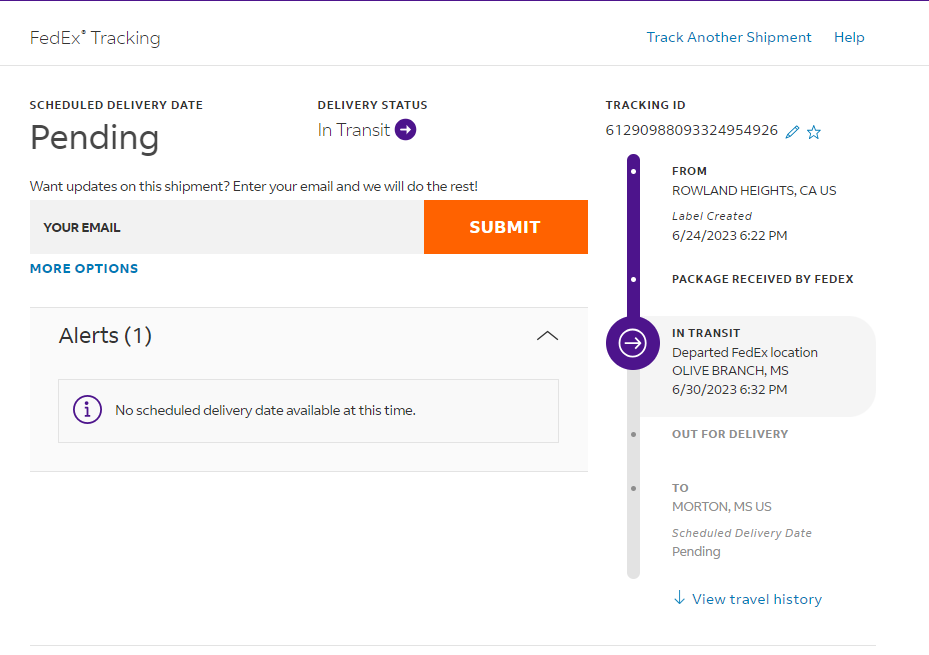
Task: Click the info icon in the alert message
Action: tap(88, 410)
